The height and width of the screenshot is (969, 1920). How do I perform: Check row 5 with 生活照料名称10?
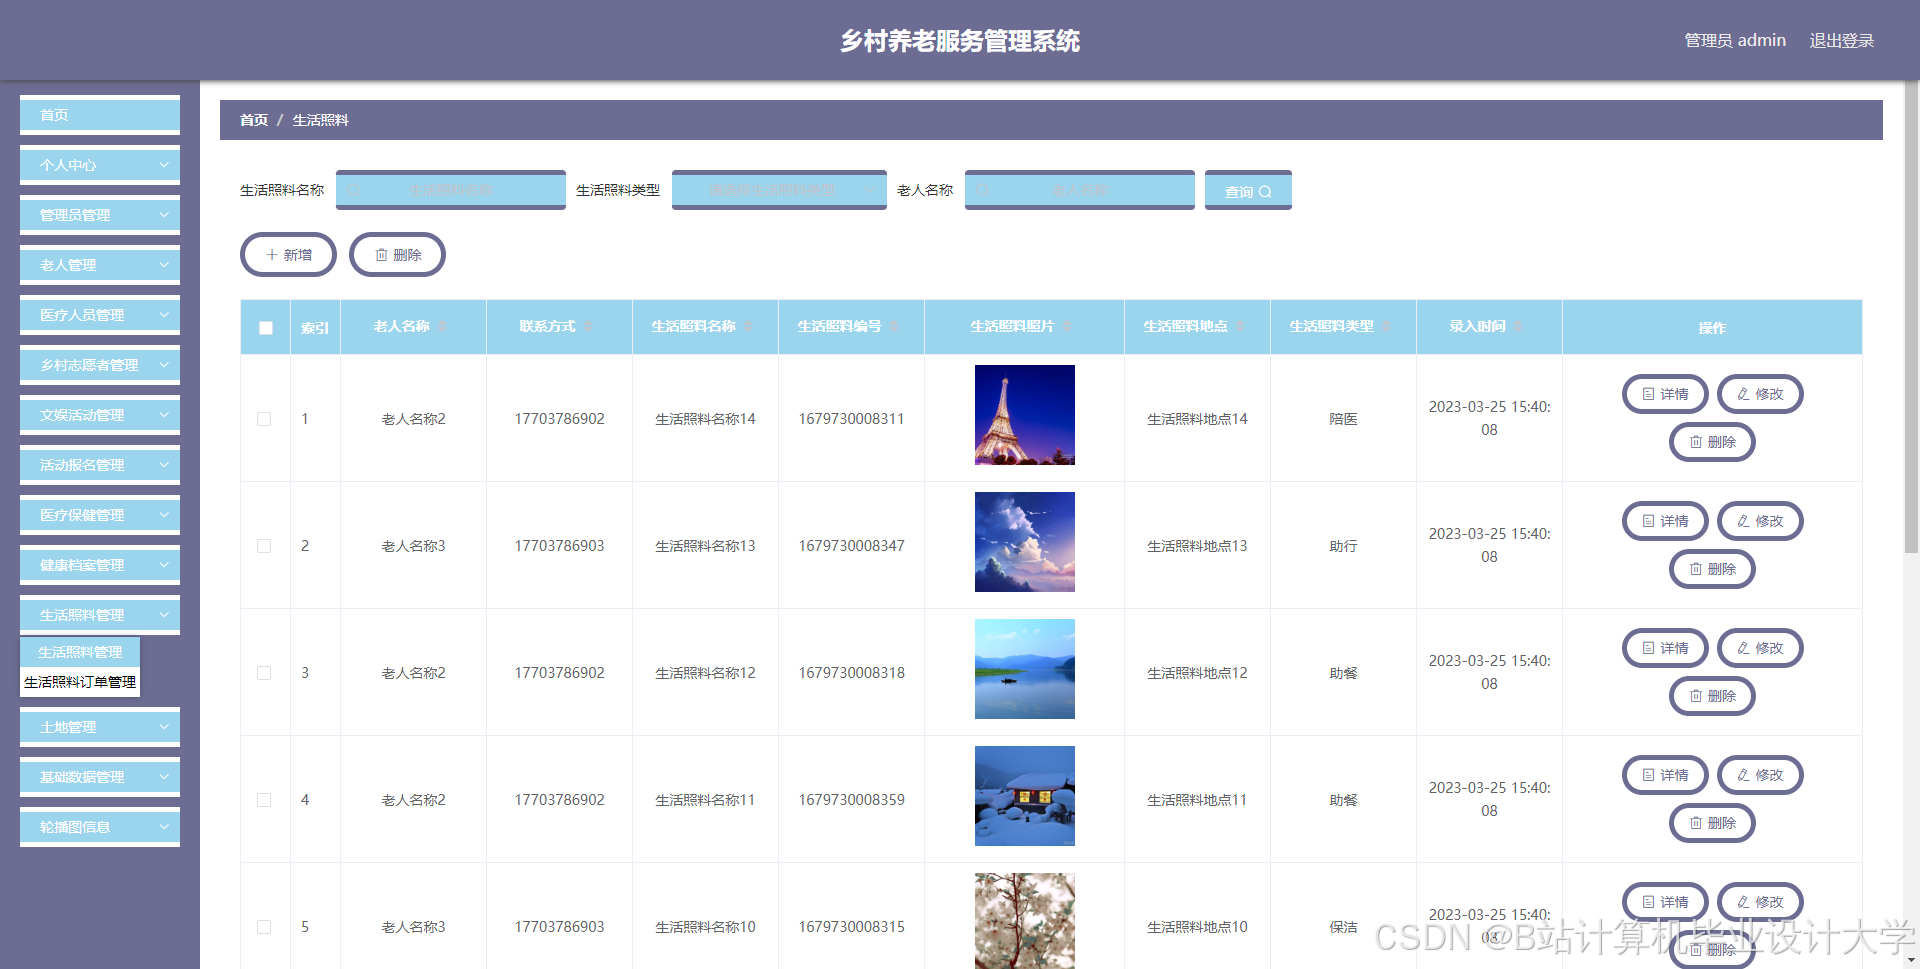(264, 927)
